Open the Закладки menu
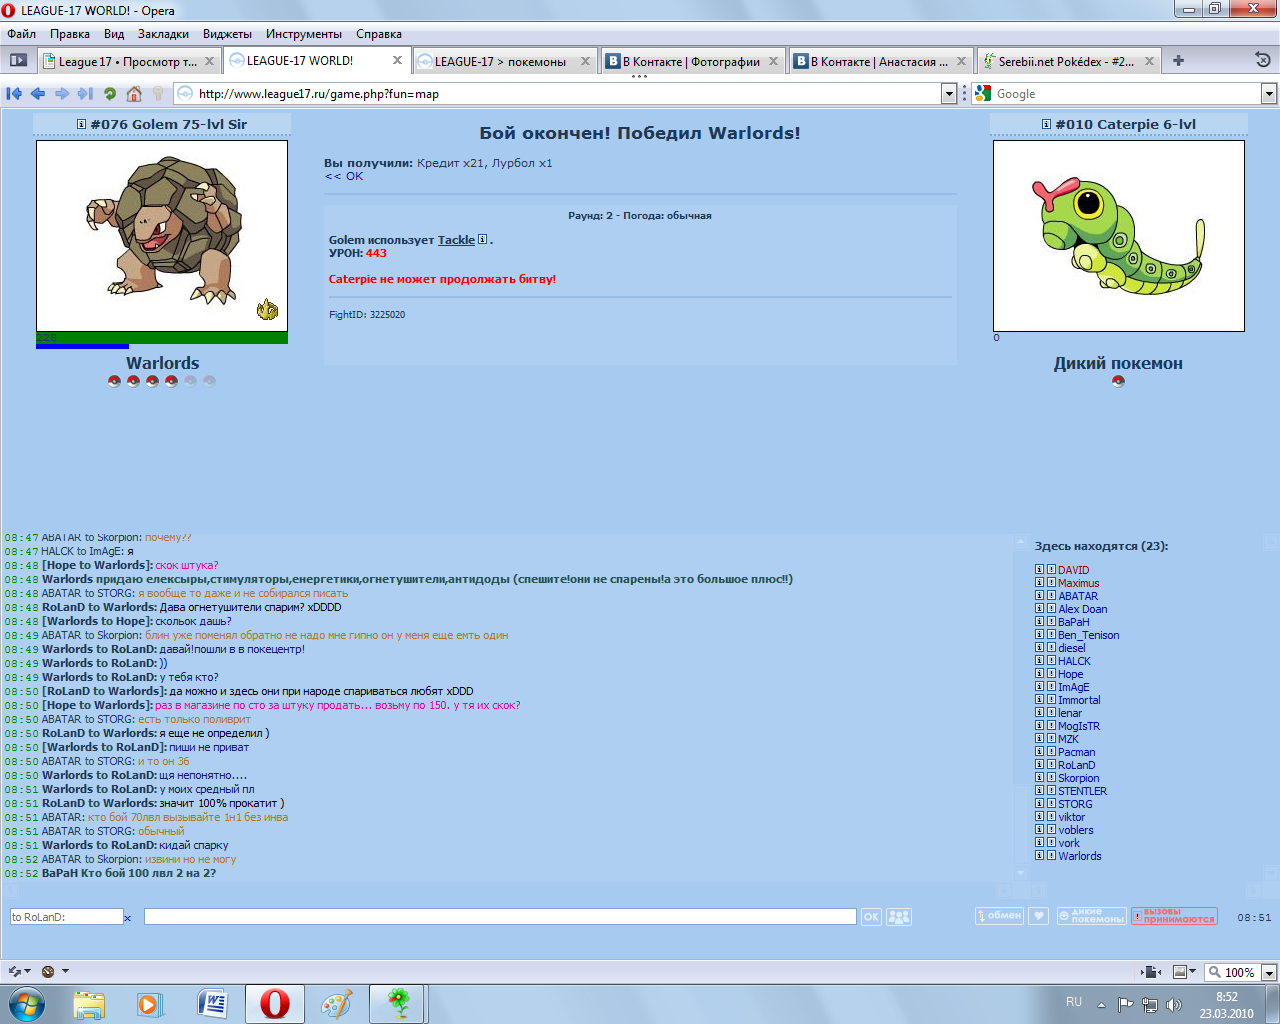This screenshot has width=1280, height=1024. point(163,33)
